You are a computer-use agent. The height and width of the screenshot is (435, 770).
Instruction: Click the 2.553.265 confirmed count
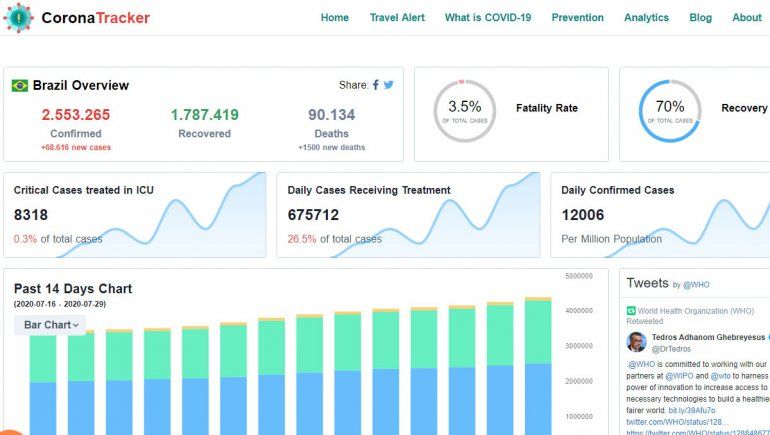point(76,115)
